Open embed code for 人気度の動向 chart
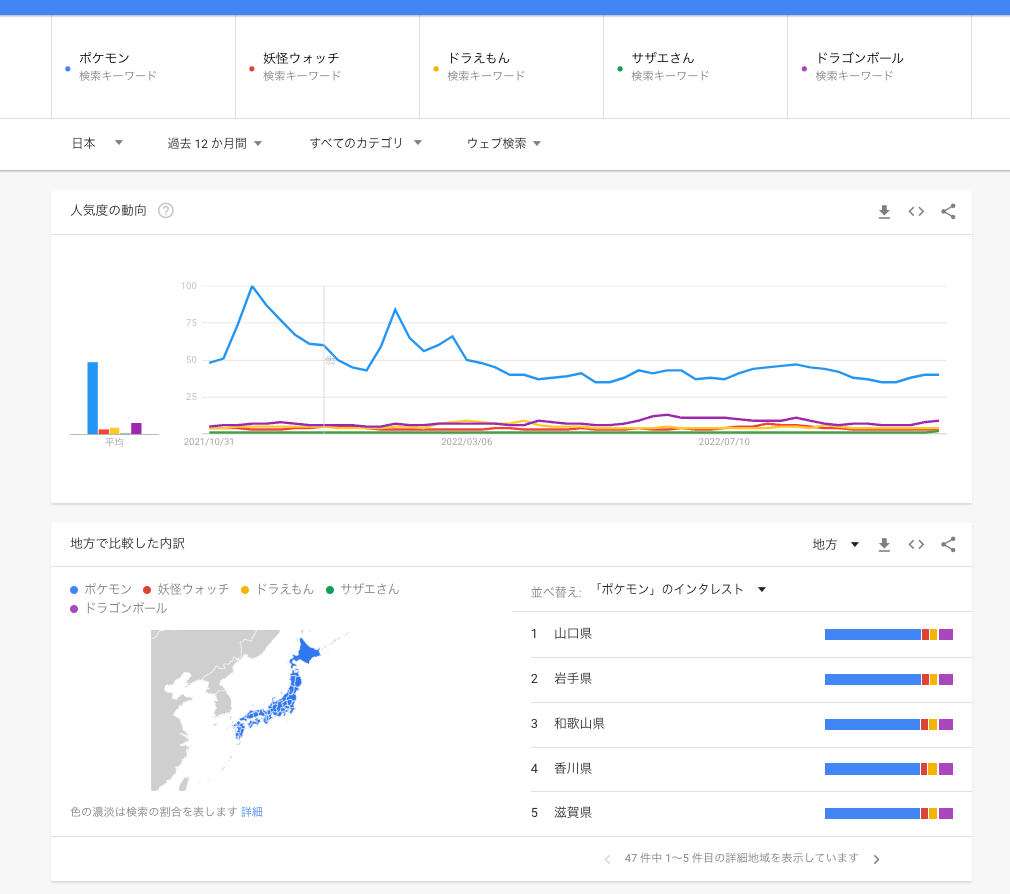Image resolution: width=1010 pixels, height=894 pixels. pyautogui.click(x=916, y=211)
